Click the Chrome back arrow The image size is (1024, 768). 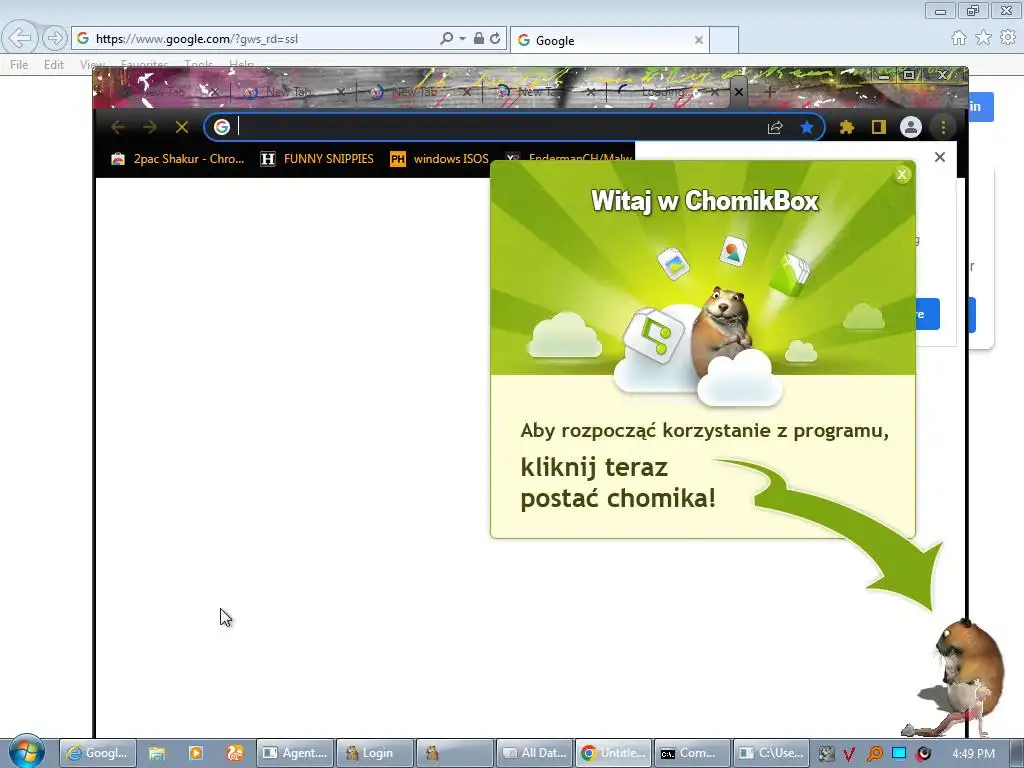pyautogui.click(x=118, y=127)
